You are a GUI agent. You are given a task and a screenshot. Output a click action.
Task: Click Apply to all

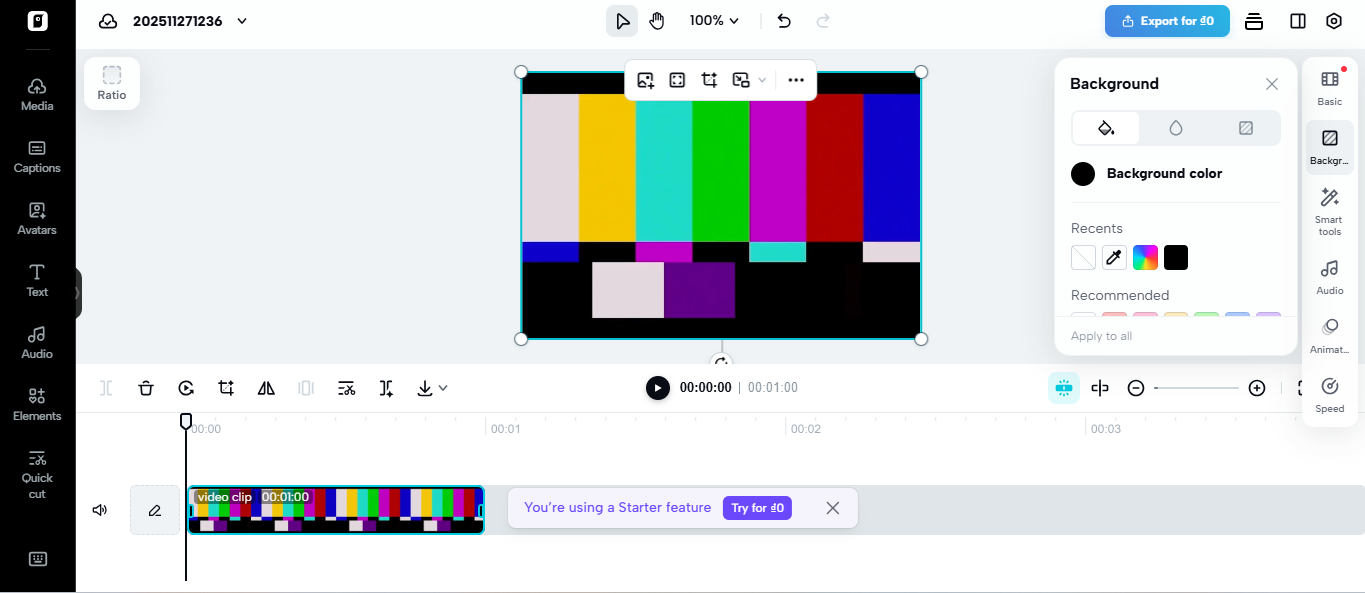[x=1101, y=336]
